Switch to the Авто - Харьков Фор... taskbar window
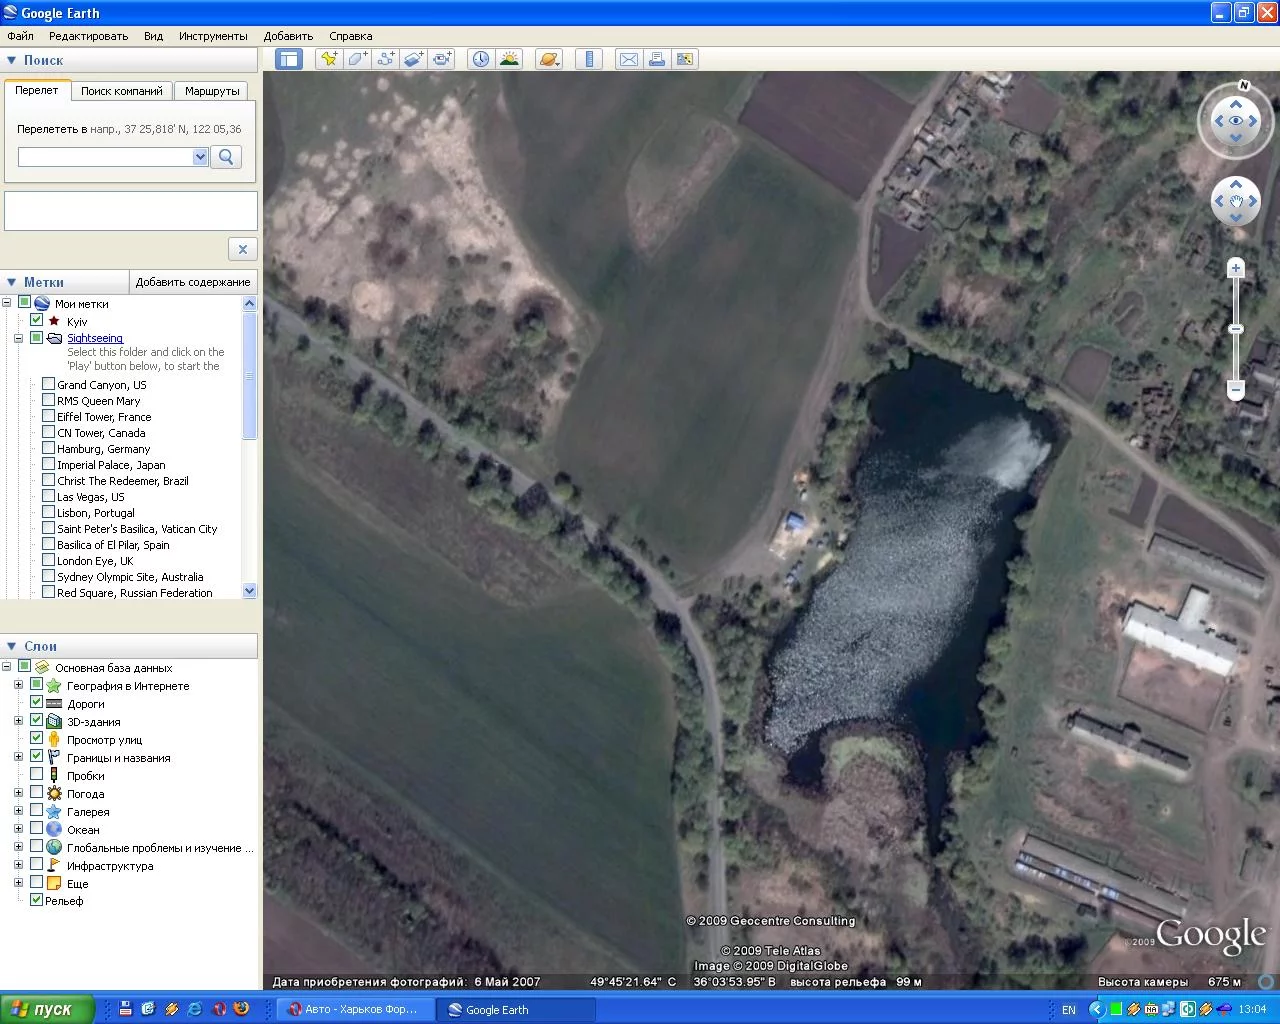The image size is (1280, 1024). (355, 1009)
